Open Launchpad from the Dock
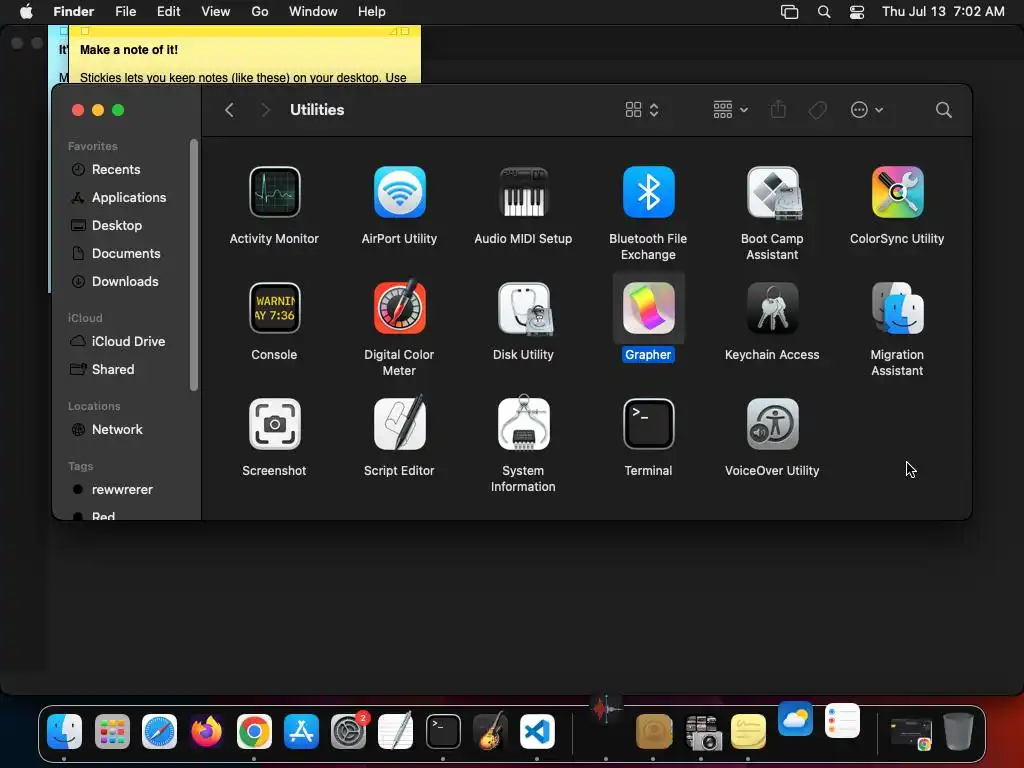The image size is (1024, 768). (112, 731)
